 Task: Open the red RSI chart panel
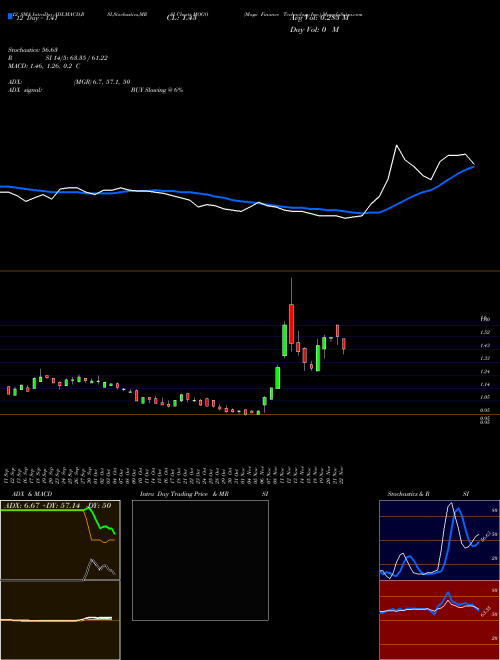point(439,620)
